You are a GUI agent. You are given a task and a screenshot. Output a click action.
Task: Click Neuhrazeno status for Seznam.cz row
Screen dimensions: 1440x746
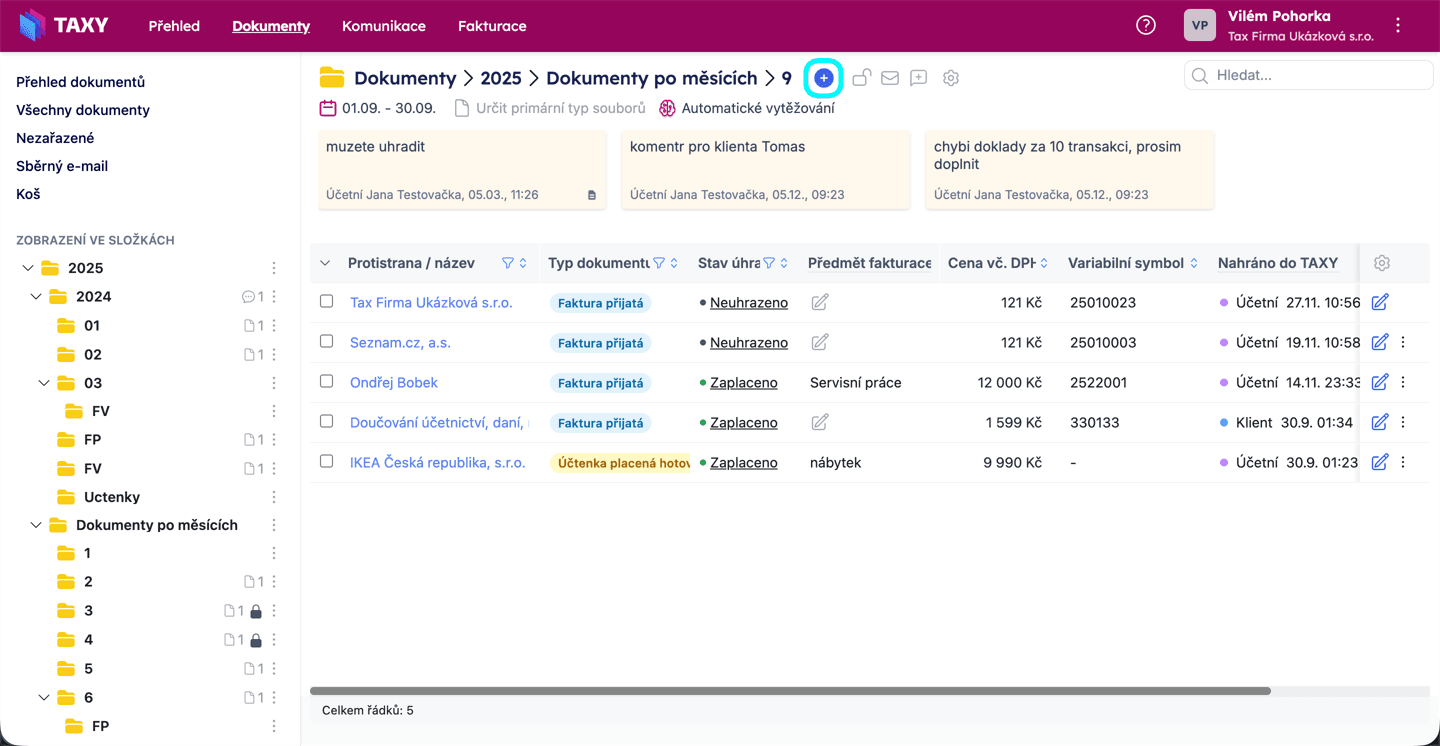tap(748, 342)
